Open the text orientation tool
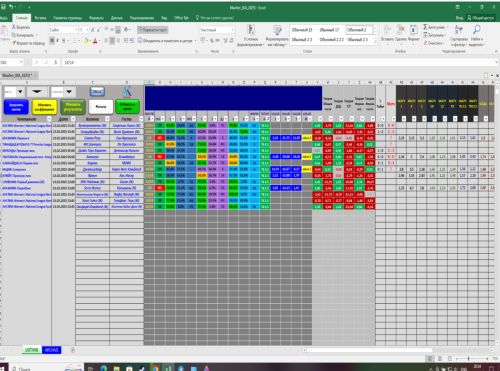The width and height of the screenshot is (500, 371). pyautogui.click(x=127, y=30)
